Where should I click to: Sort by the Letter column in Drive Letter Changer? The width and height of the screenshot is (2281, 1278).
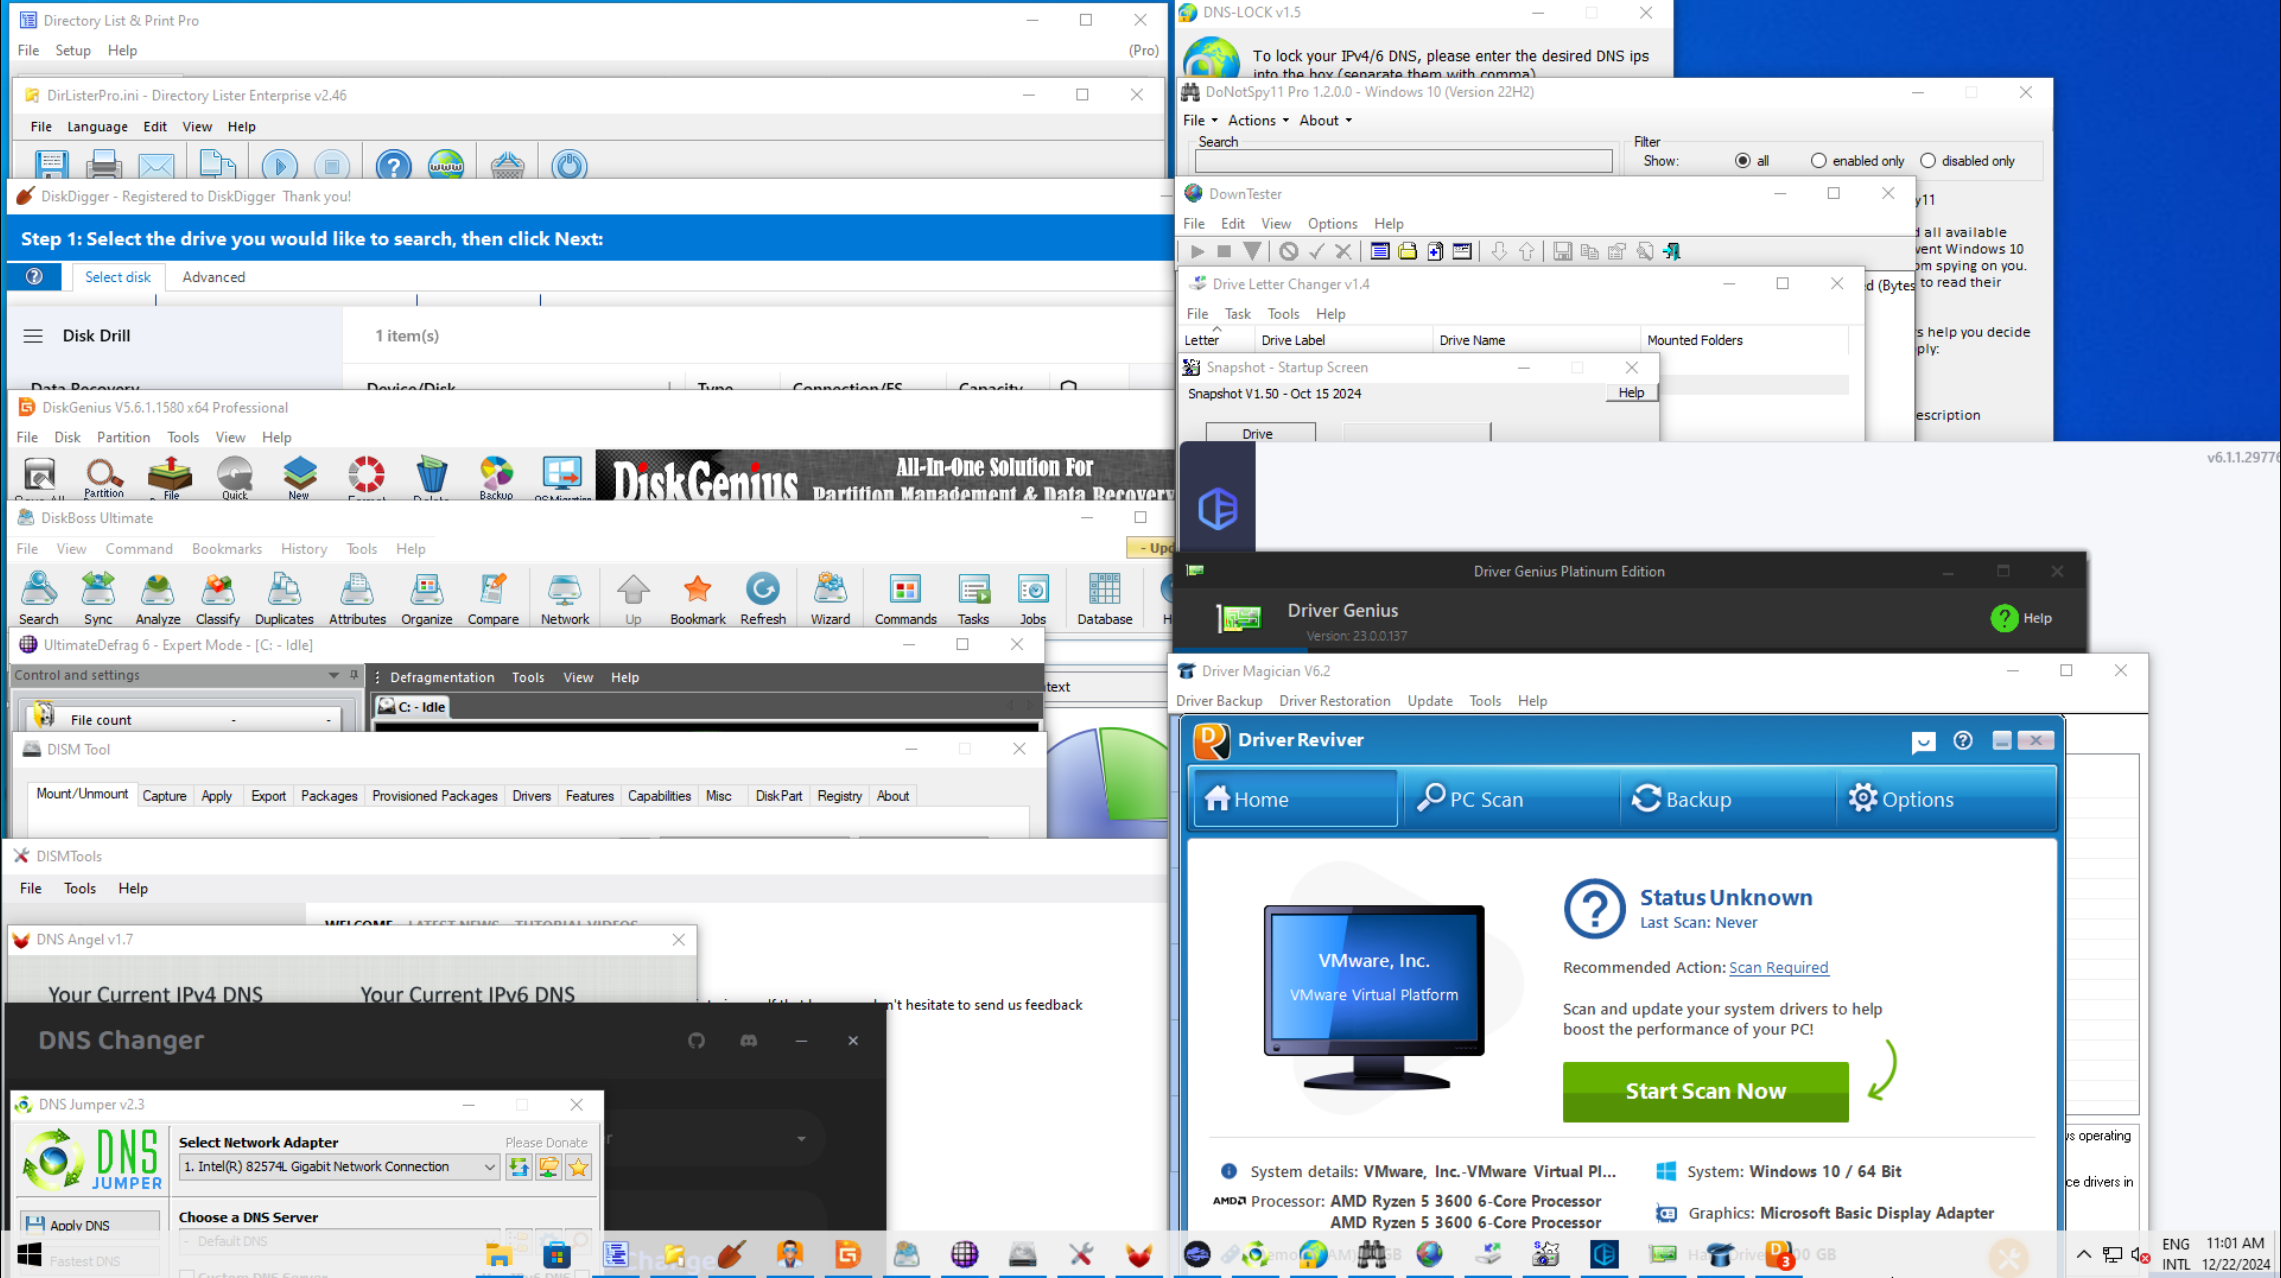(x=1215, y=340)
